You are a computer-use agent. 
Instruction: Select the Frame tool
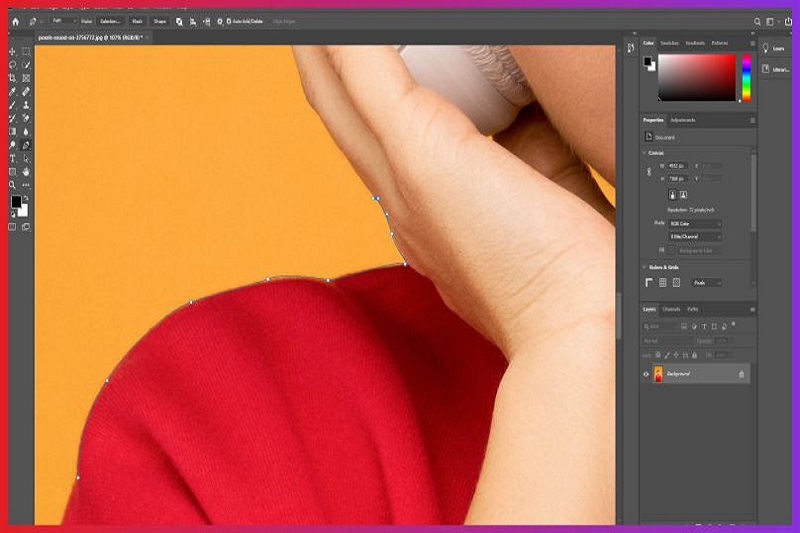[26, 78]
